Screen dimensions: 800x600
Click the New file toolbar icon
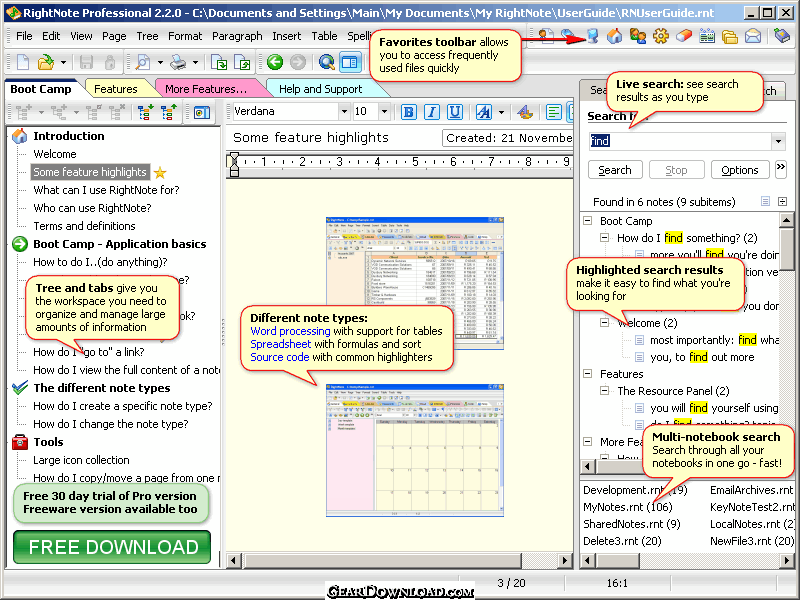23,62
